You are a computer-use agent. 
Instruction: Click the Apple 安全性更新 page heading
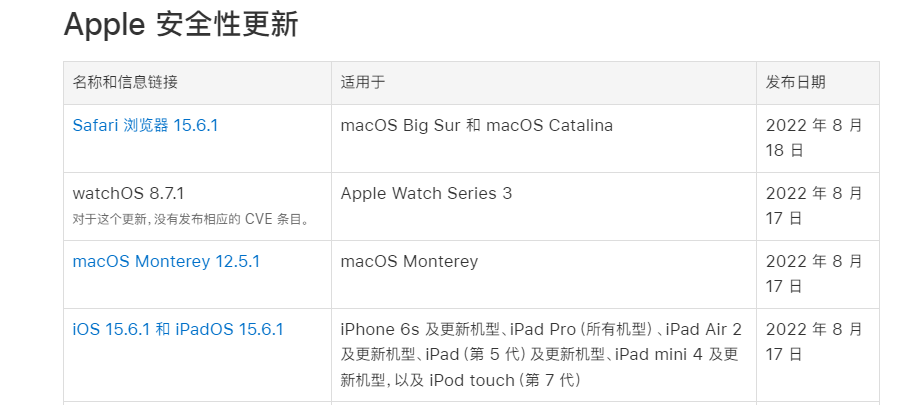pyautogui.click(x=181, y=25)
